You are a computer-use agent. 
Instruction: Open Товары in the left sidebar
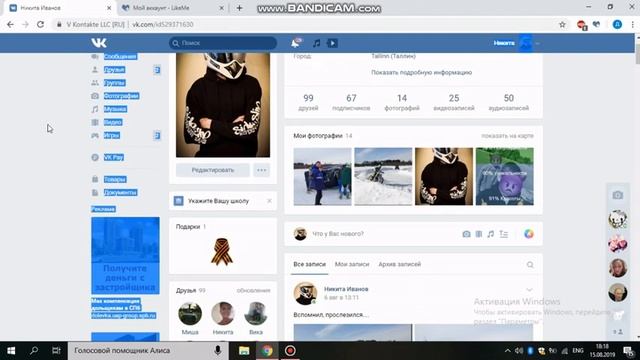pyautogui.click(x=115, y=179)
